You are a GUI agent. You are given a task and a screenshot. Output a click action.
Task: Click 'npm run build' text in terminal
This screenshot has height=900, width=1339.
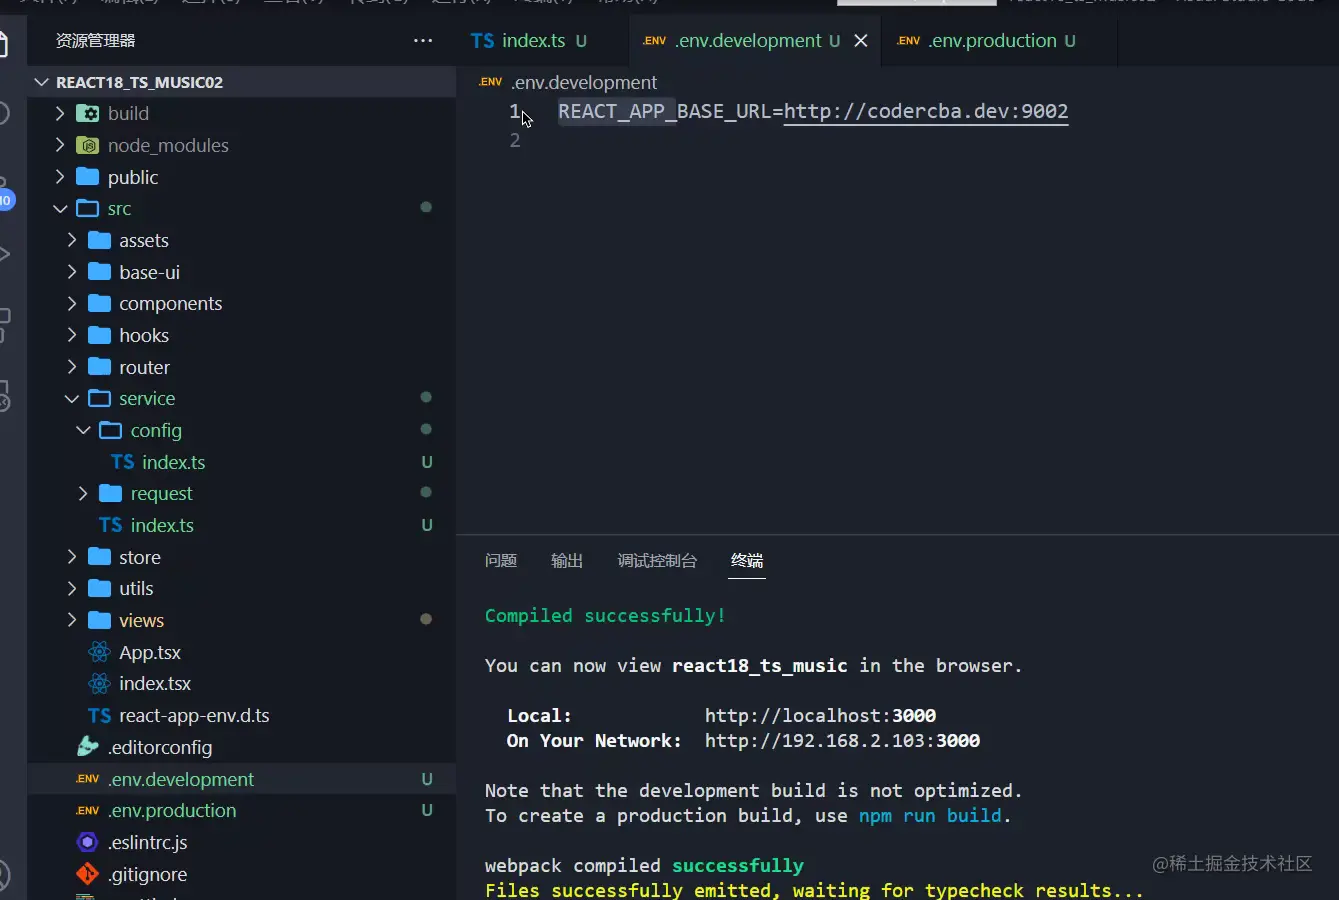pos(930,816)
